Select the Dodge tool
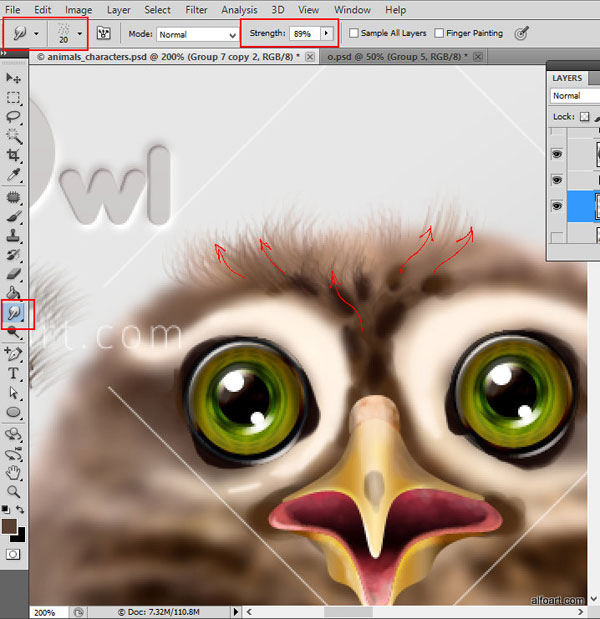The height and width of the screenshot is (619, 600). point(13,332)
